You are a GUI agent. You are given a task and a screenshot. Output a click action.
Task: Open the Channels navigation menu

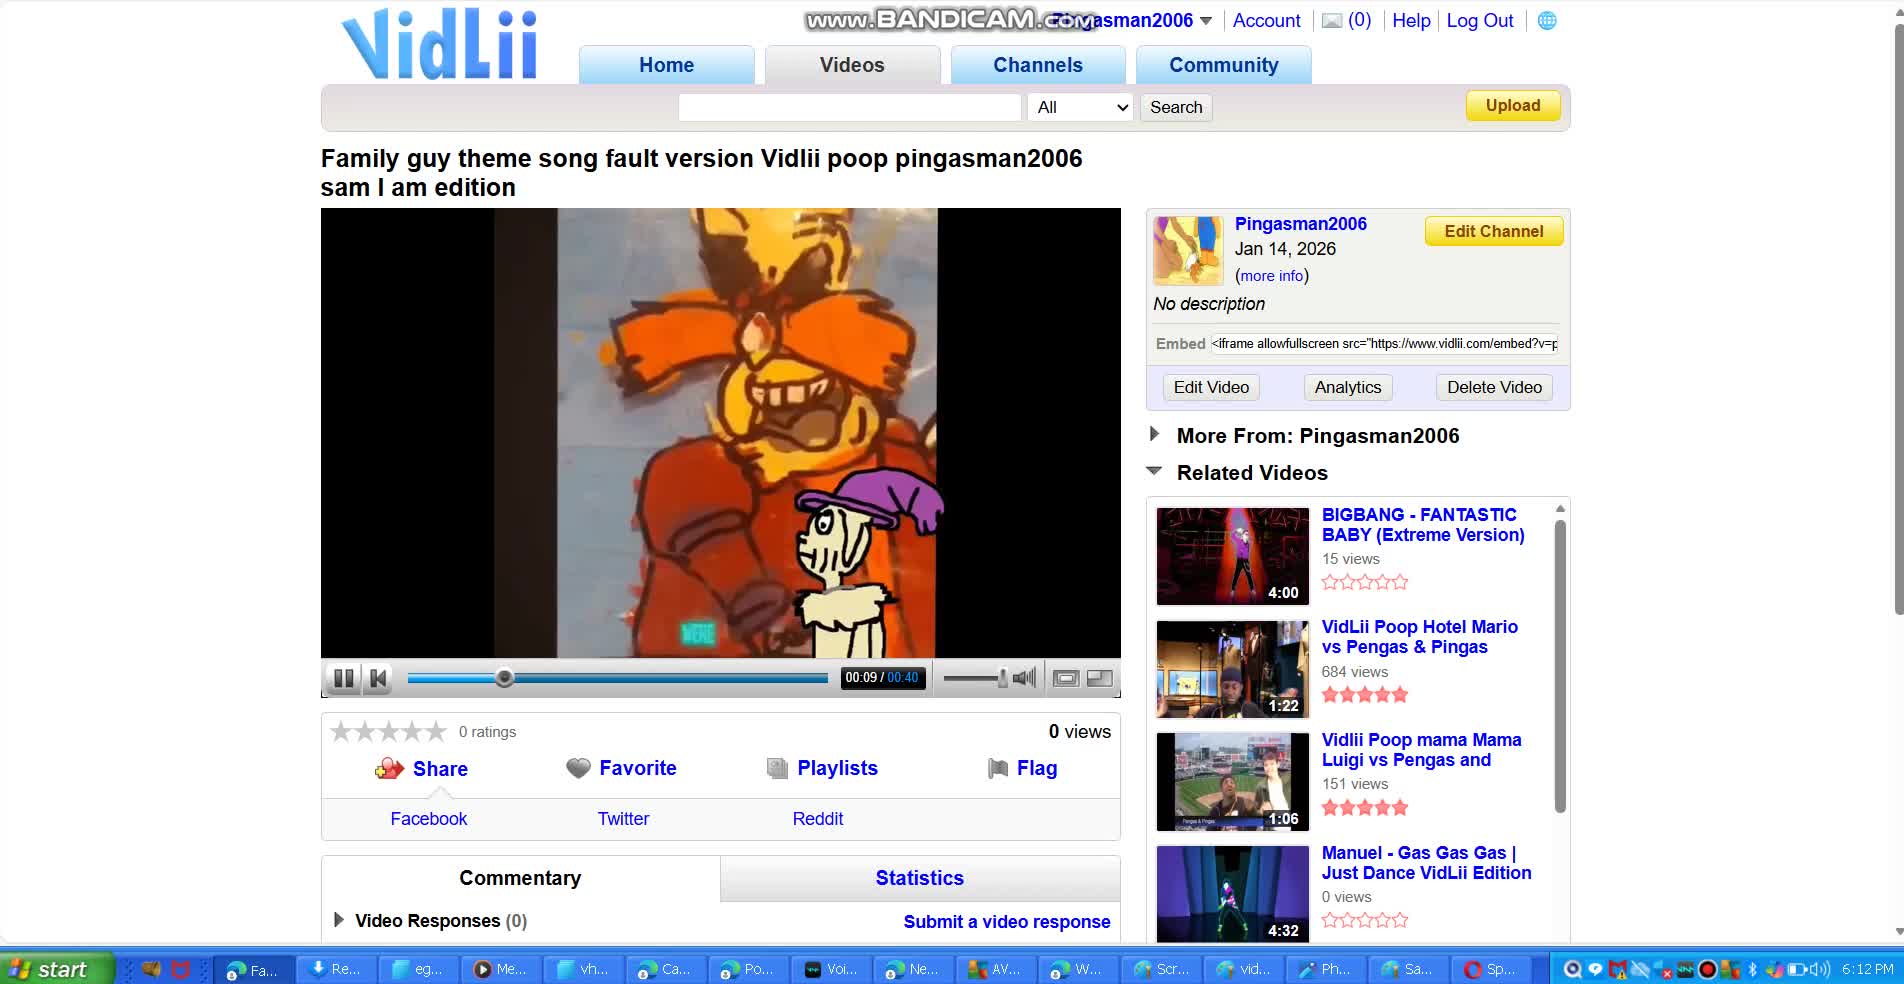(x=1037, y=64)
